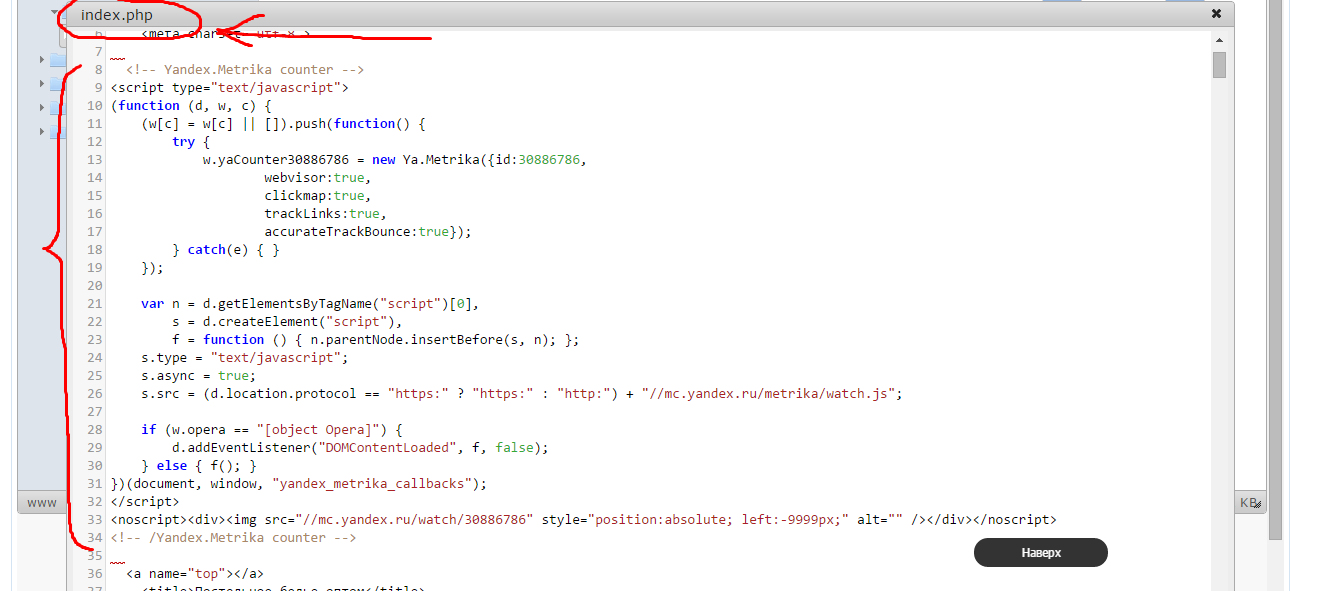Click the noscript img tag line
Image resolution: width=1320 pixels, height=591 pixels.
583,520
